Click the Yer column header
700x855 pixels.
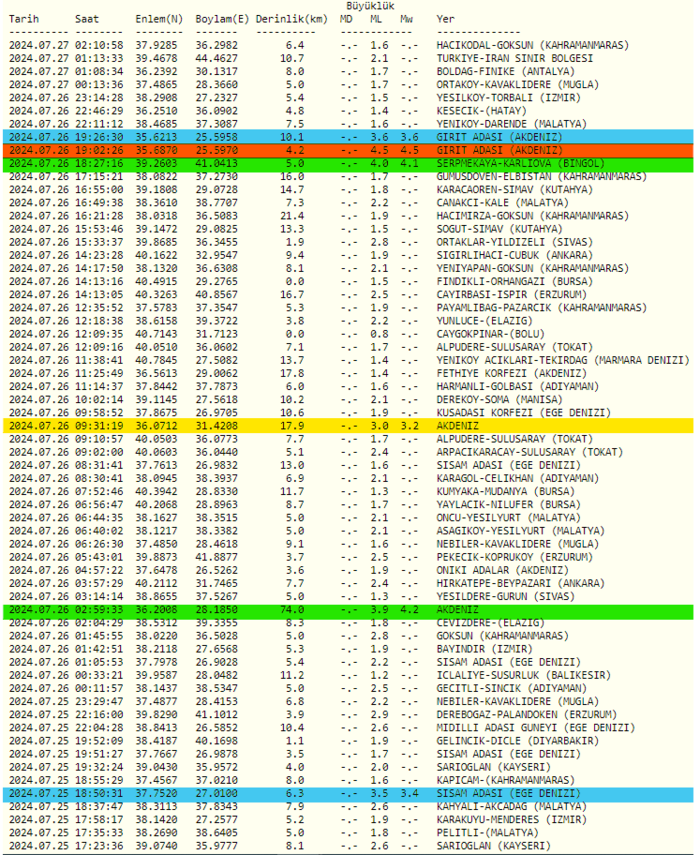click(446, 19)
